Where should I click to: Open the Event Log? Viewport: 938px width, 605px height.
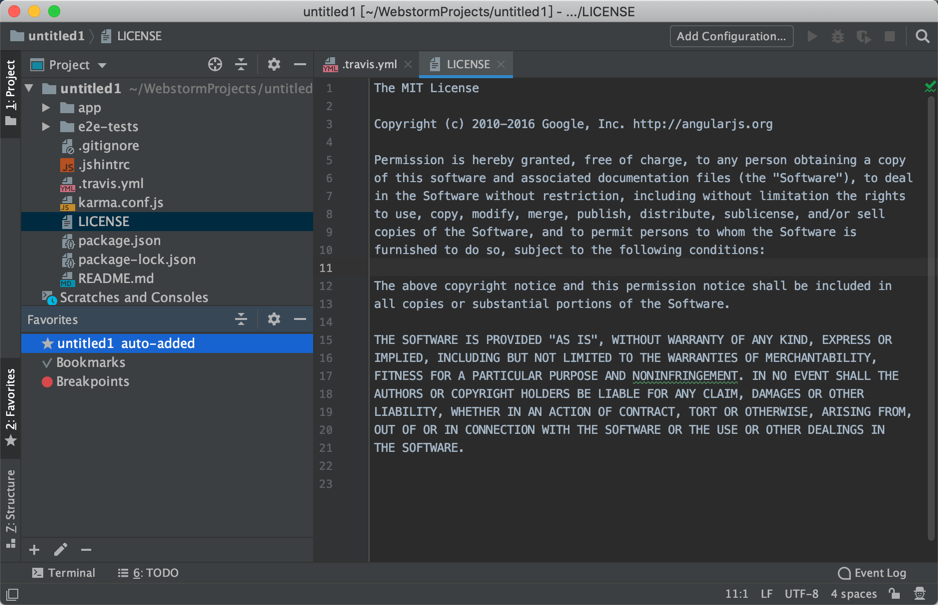pyautogui.click(x=873, y=572)
